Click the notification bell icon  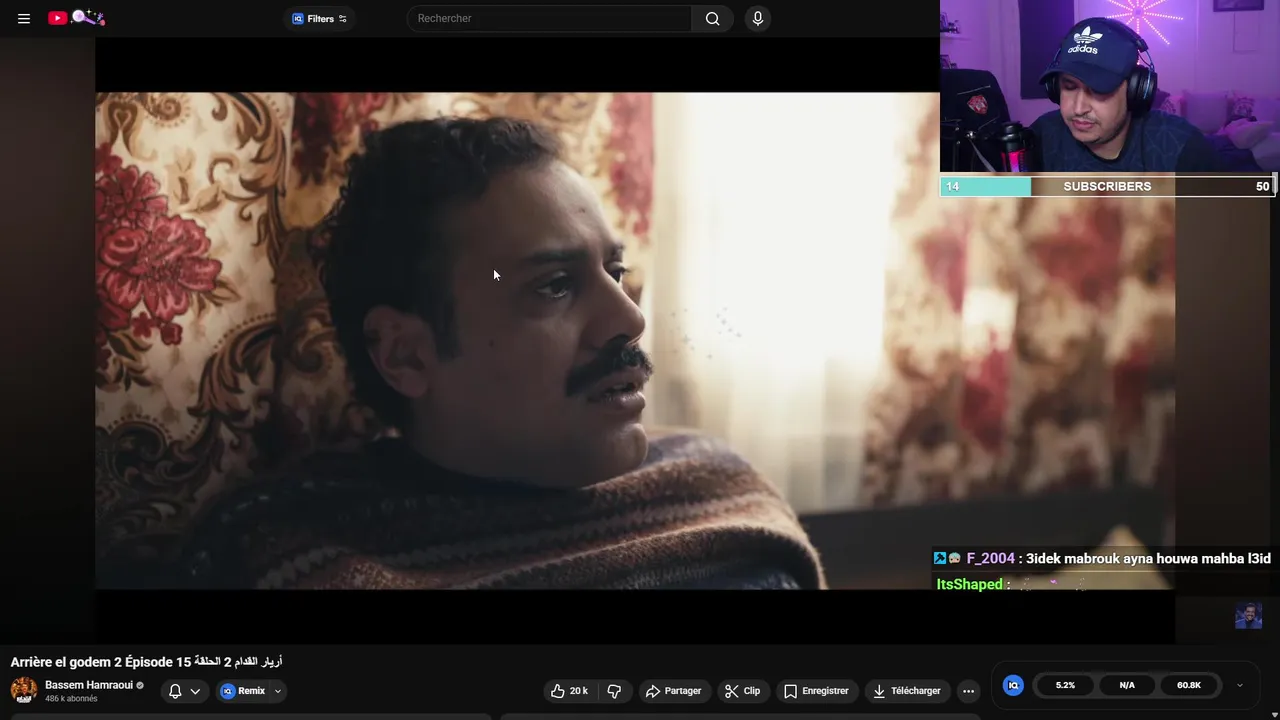175,691
